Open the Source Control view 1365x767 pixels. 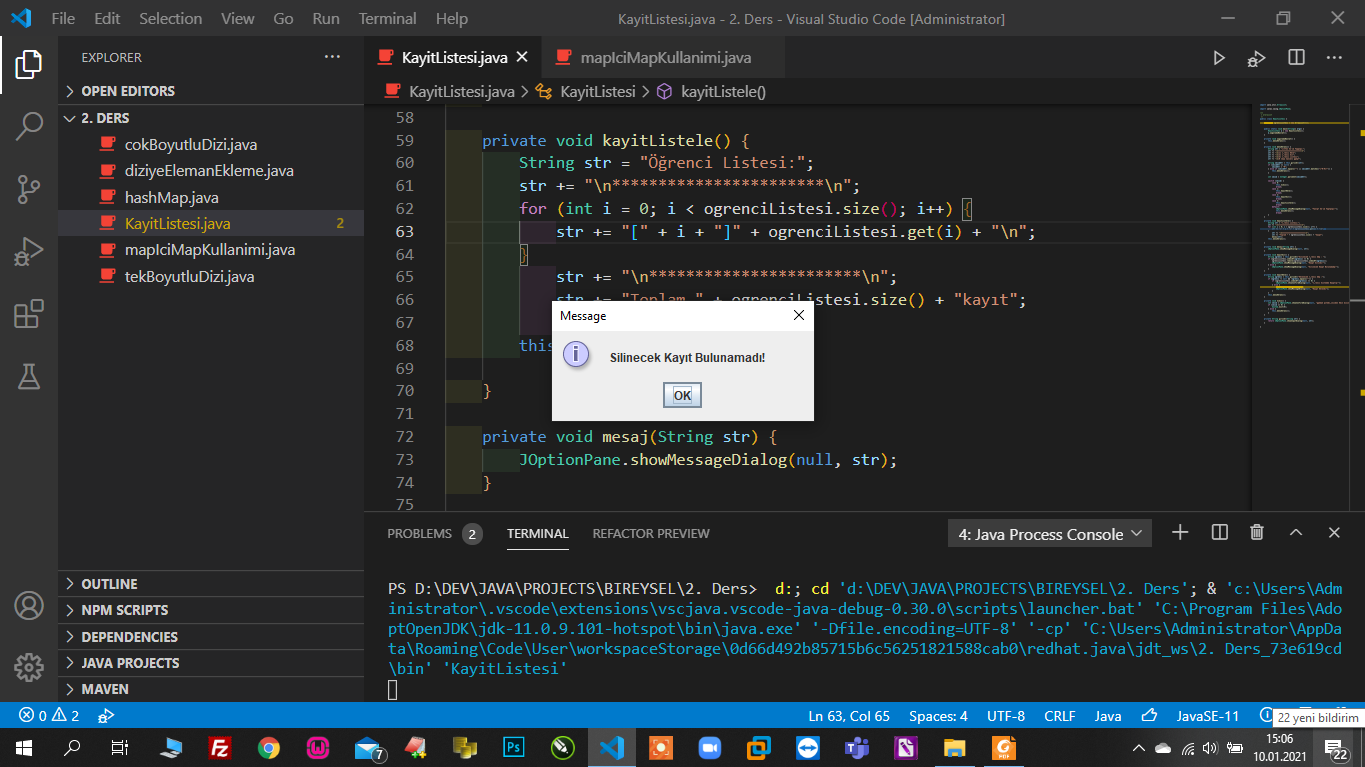(29, 189)
